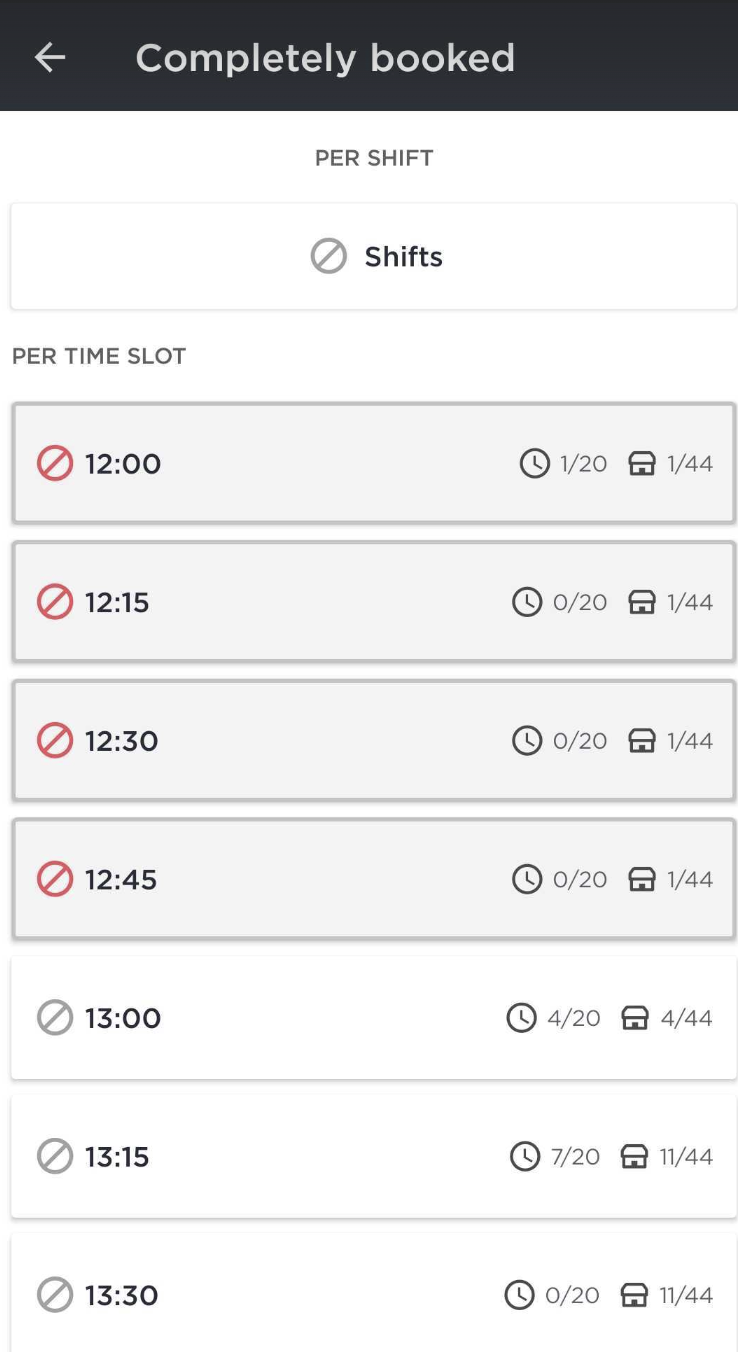Click the 7/20 count at 13:15
The width and height of the screenshot is (738, 1352).
tap(575, 1157)
